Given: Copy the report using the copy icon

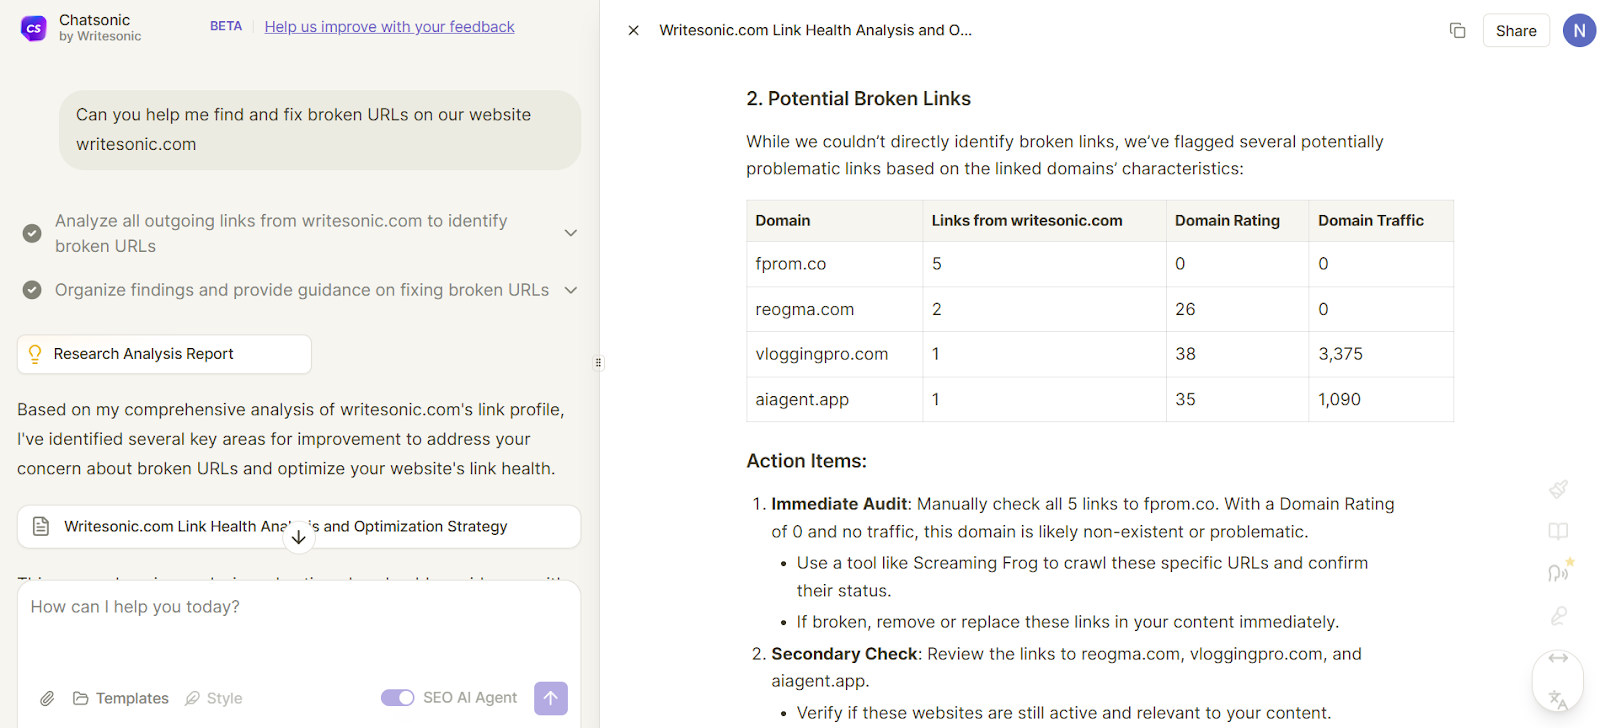Looking at the screenshot, I should (x=1457, y=31).
